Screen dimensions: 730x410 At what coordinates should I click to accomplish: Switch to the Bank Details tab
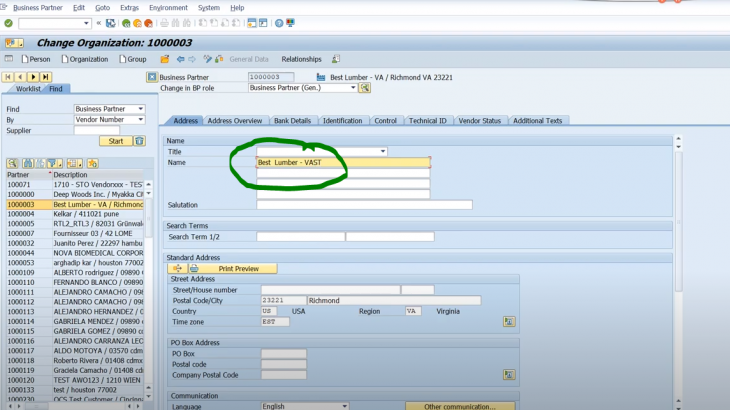pos(293,121)
